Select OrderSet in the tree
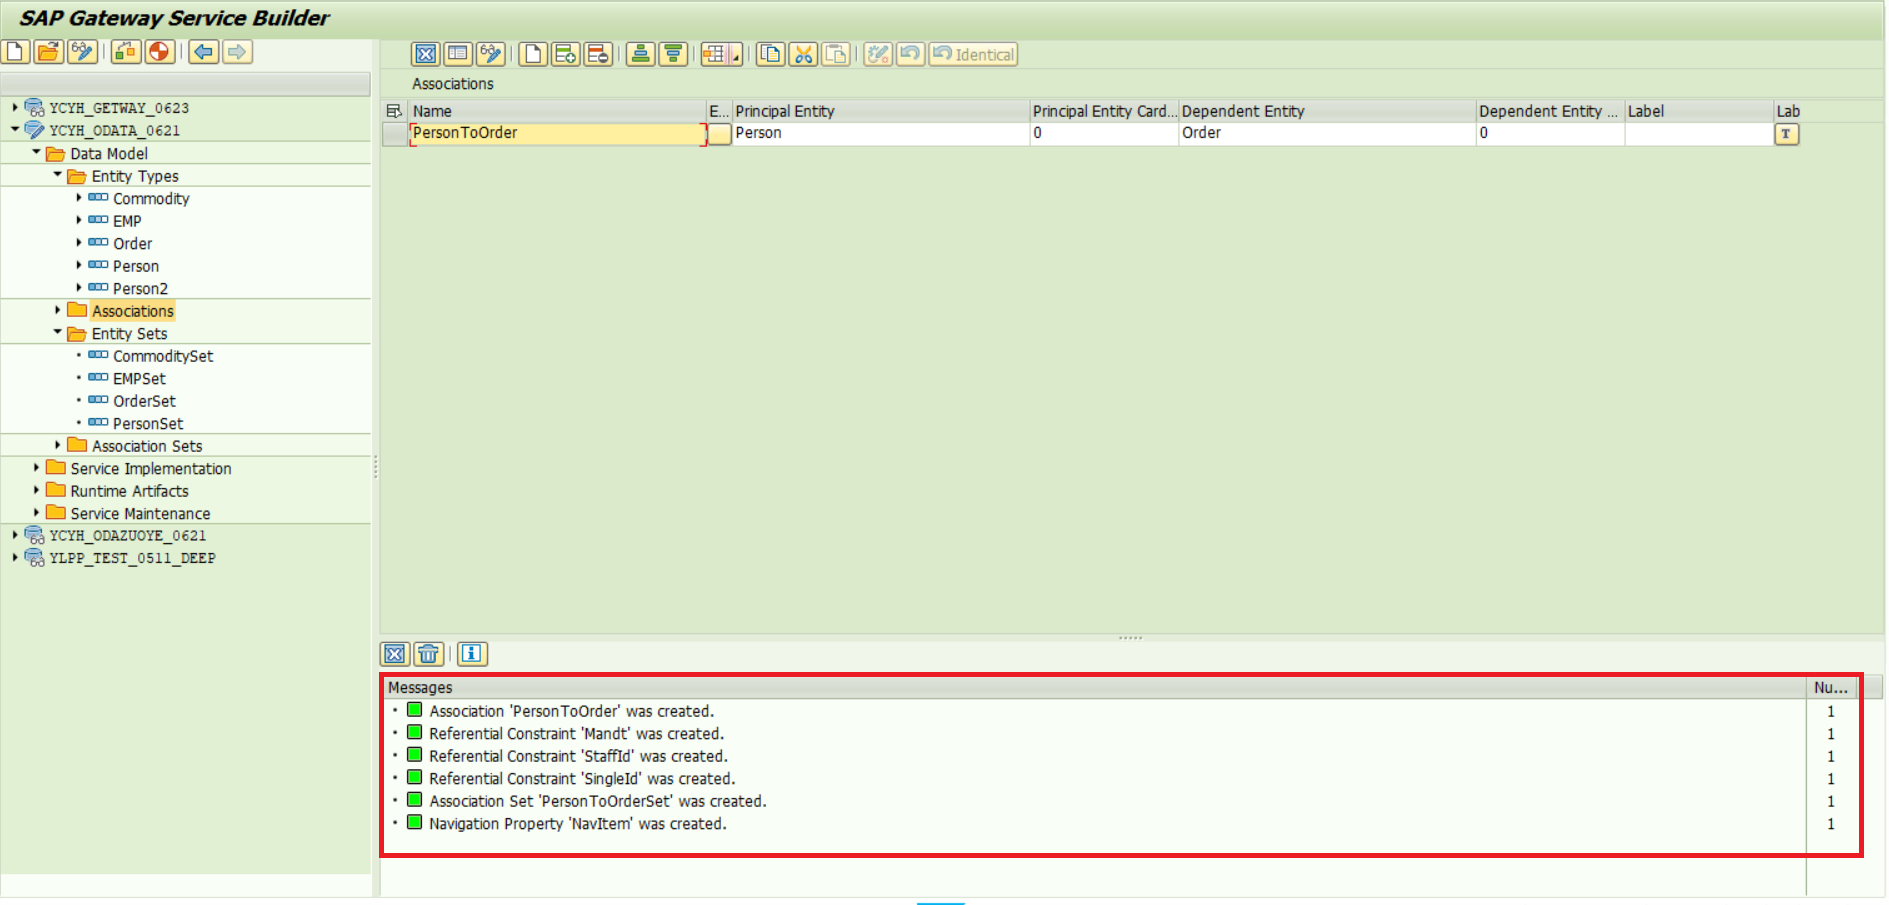The height and width of the screenshot is (905, 1889). (144, 401)
